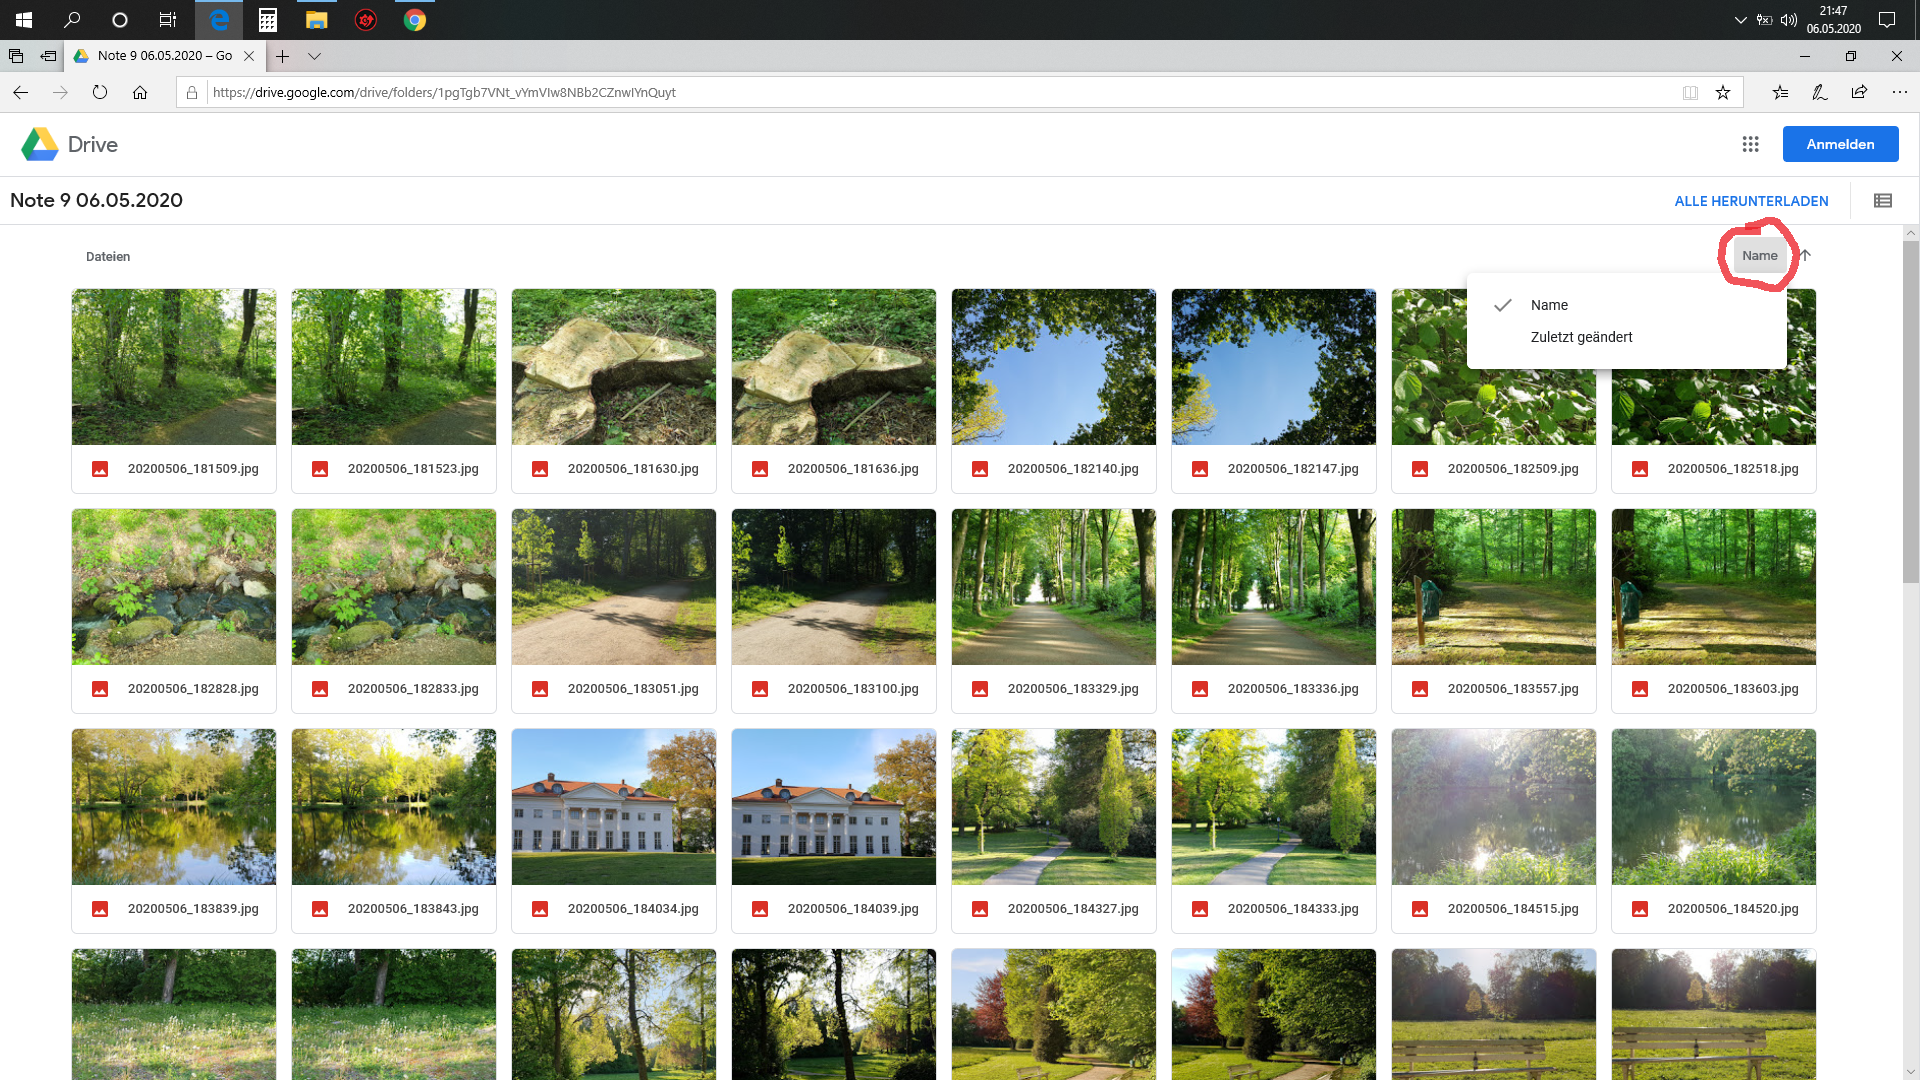Click the add notes pen icon

tap(1820, 92)
